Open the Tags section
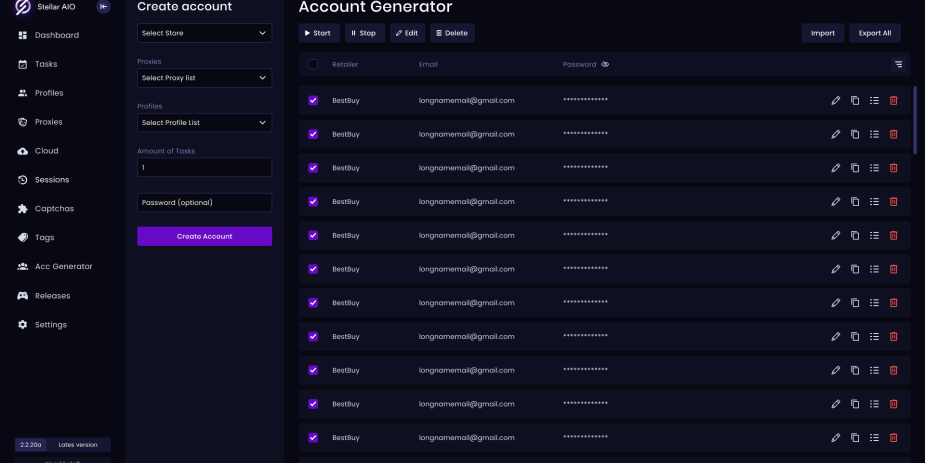Screen dimensions: 925x463 44,237
